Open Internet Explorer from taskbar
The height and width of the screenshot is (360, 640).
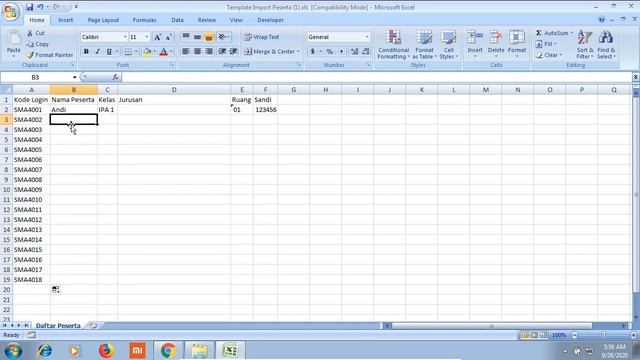(44, 350)
